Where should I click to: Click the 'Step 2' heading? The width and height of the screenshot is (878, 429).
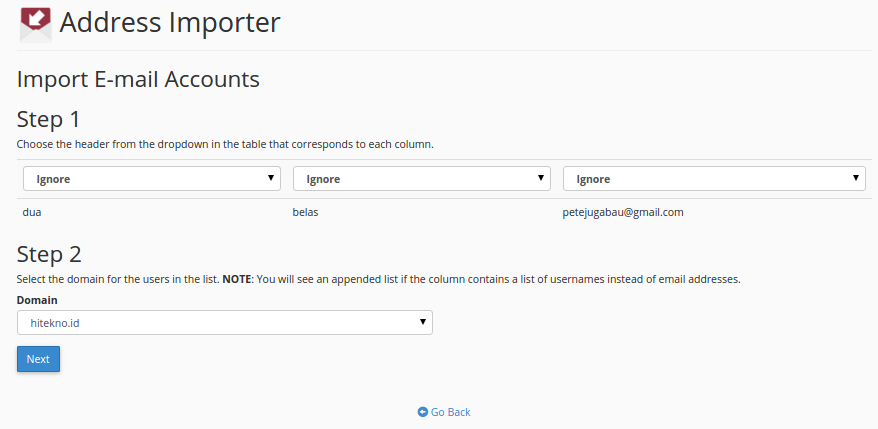tap(49, 254)
